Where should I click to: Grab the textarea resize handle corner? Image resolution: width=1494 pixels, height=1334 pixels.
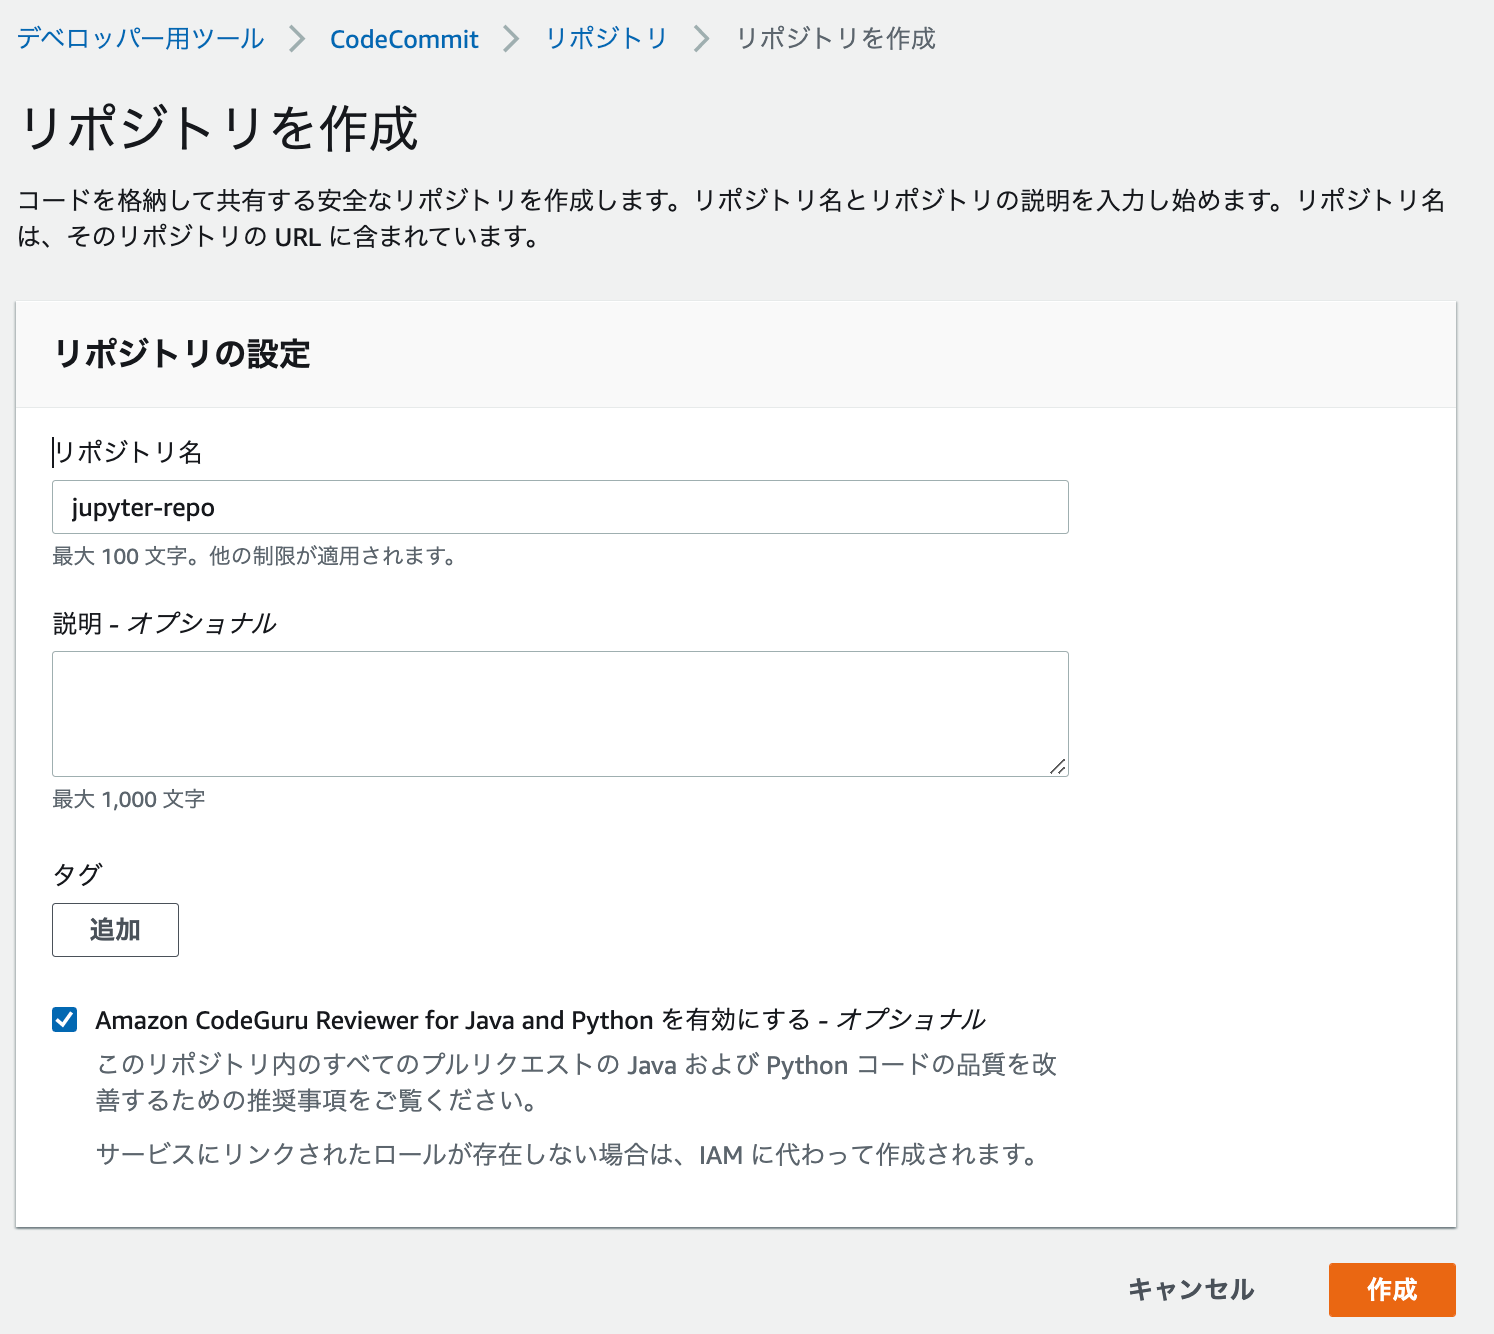click(x=1058, y=766)
